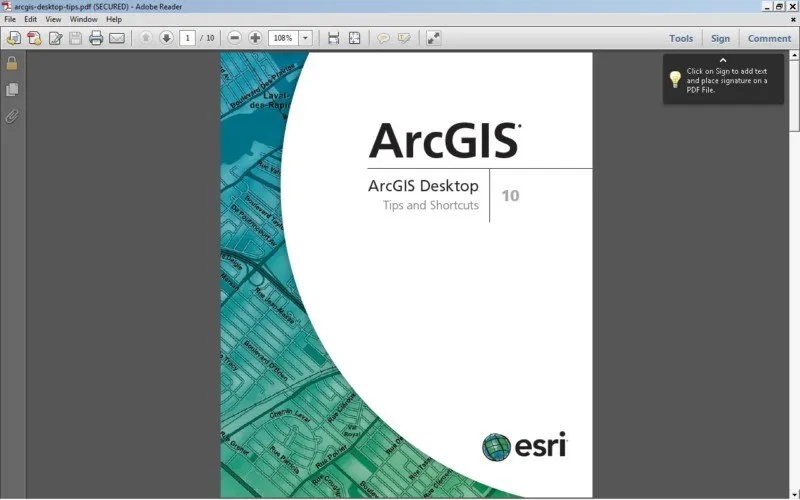Close the document with small x button
The width and height of the screenshot is (800, 500).
click(x=793, y=20)
